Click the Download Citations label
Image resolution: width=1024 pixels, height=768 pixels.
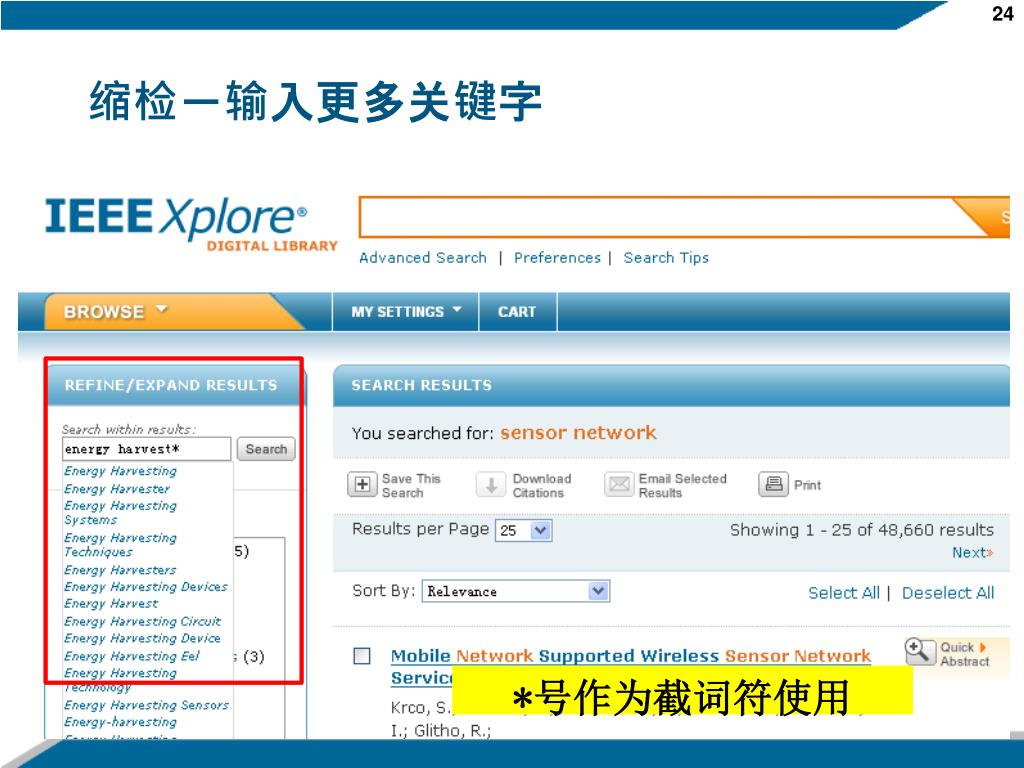tap(542, 485)
